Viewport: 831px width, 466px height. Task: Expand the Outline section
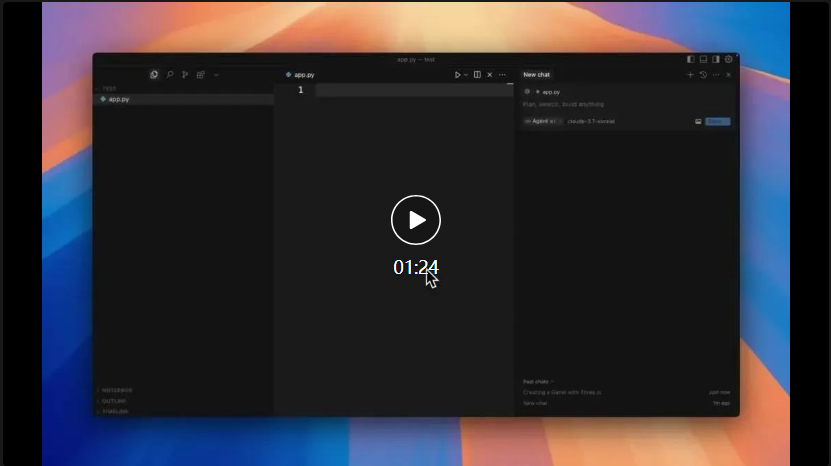tap(114, 401)
